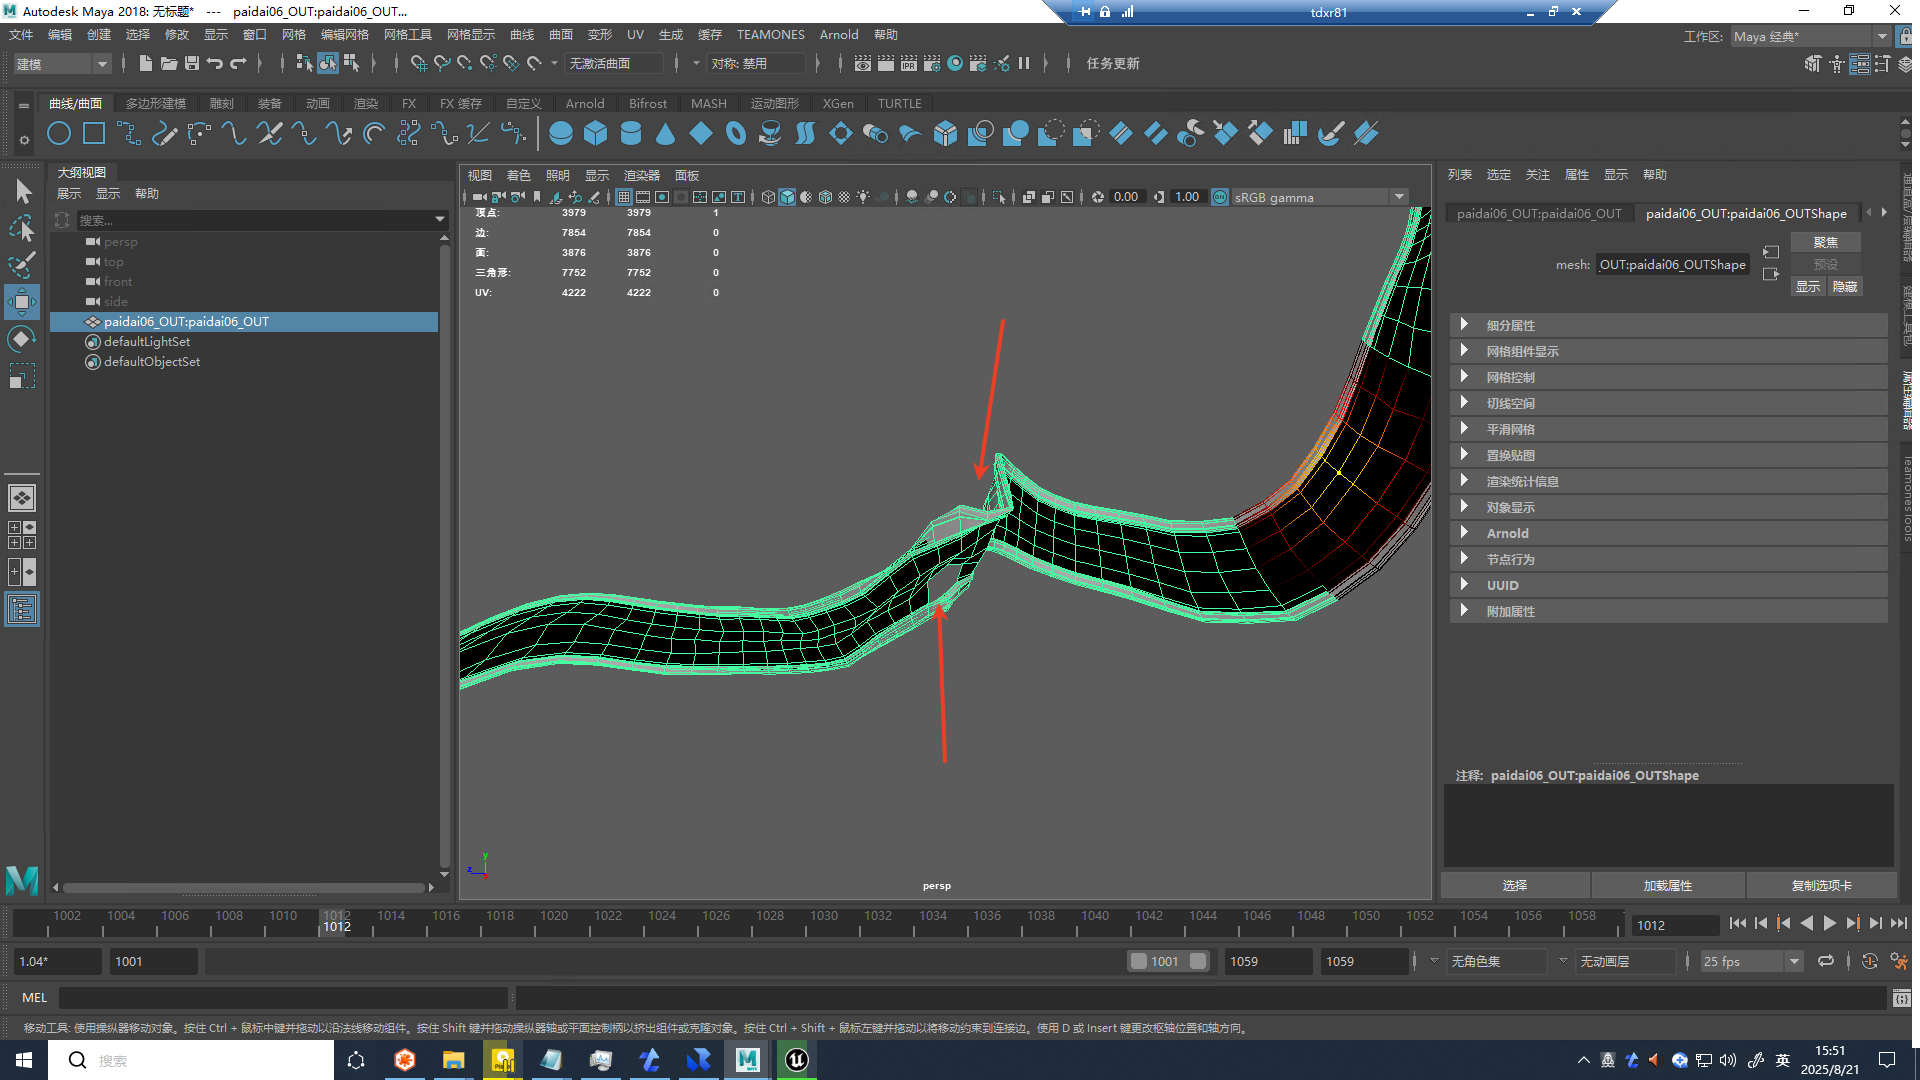1920x1080 pixels.
Task: Click the polygon cylinder shelf icon
Action: (631, 133)
